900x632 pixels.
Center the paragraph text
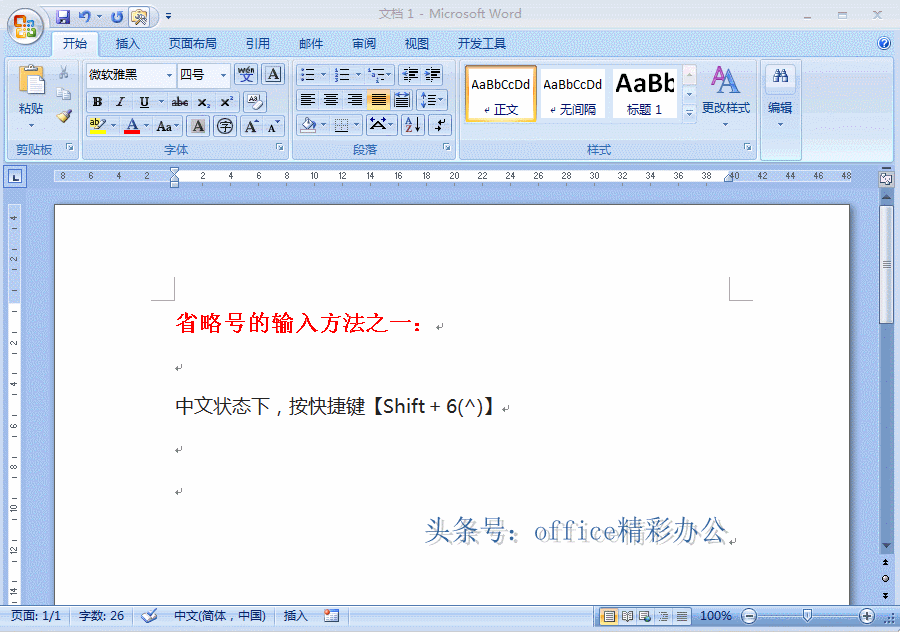pyautogui.click(x=331, y=100)
